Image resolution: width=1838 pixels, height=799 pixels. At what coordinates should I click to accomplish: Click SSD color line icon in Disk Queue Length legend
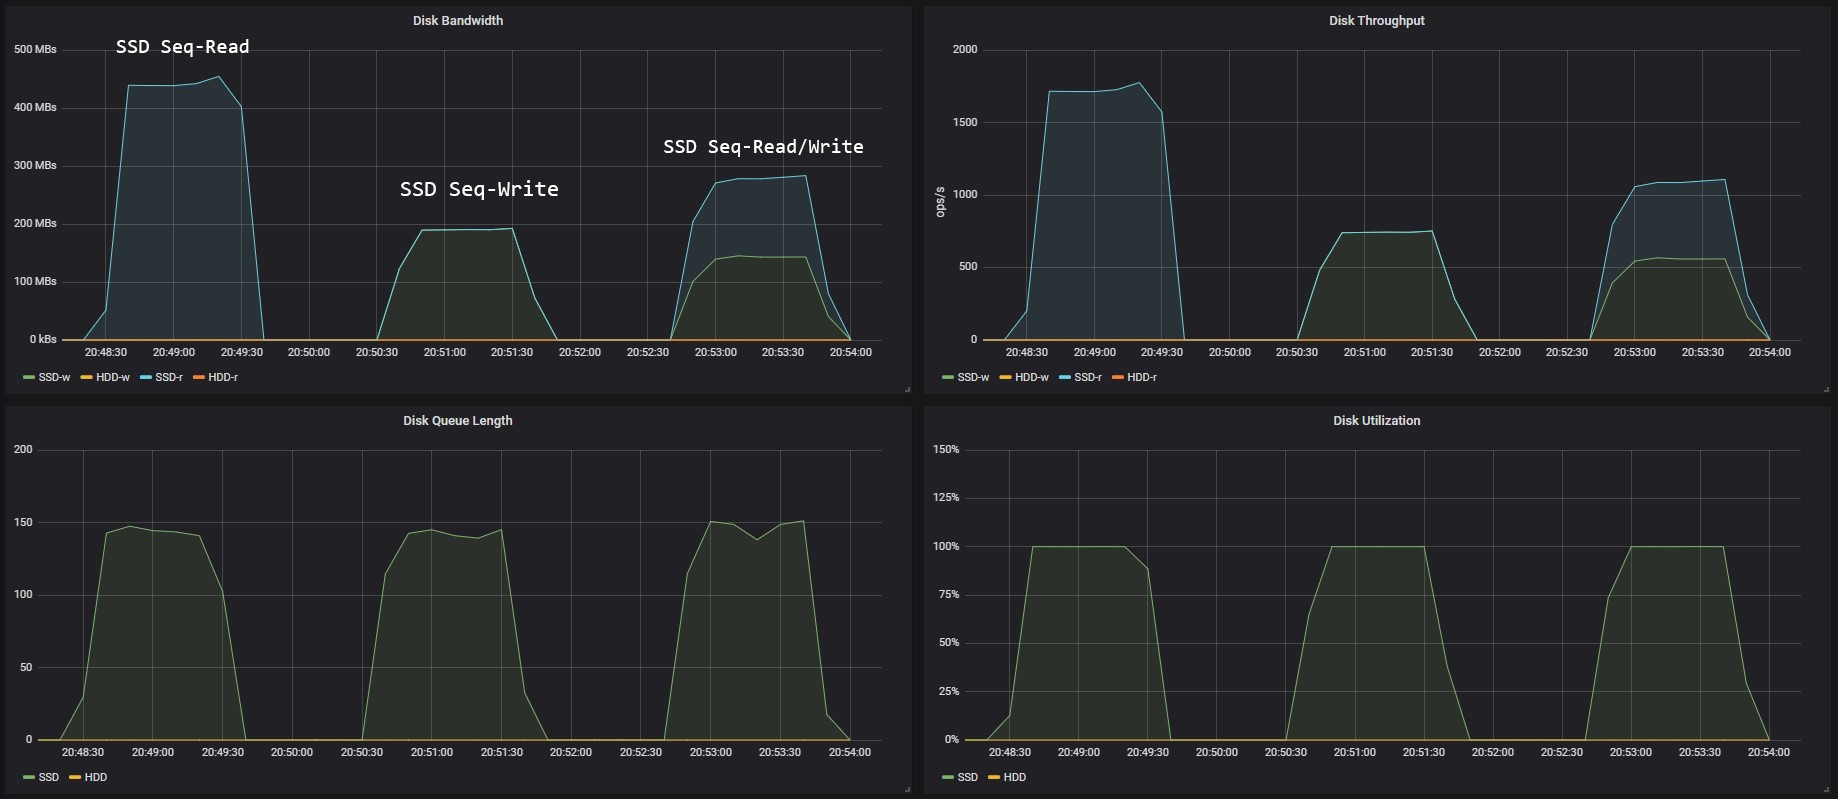click(x=29, y=778)
